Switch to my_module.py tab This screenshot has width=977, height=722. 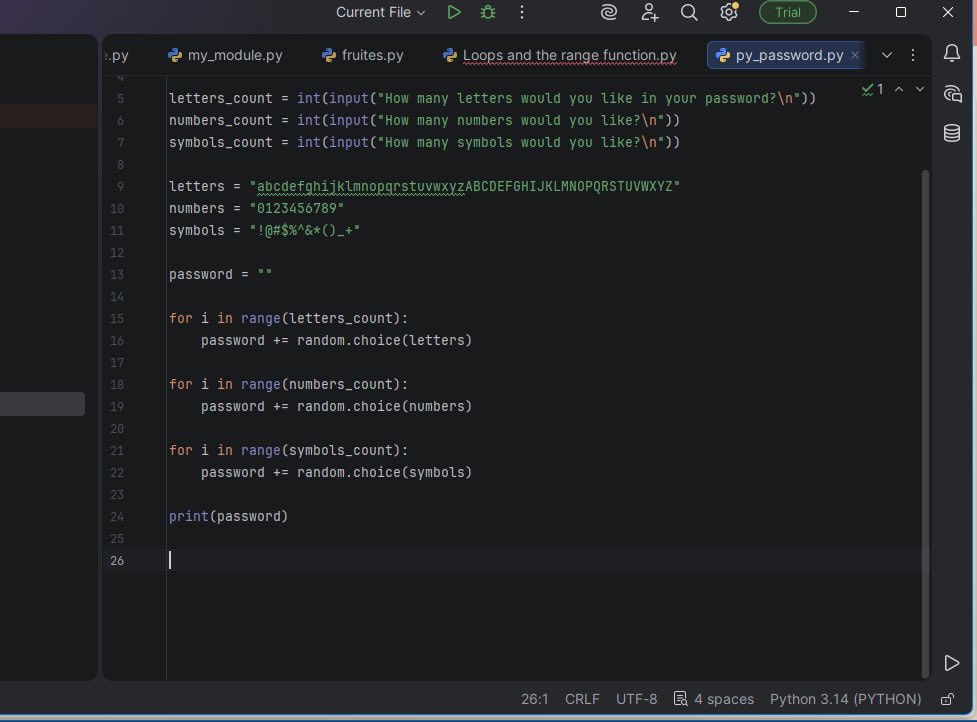click(225, 55)
